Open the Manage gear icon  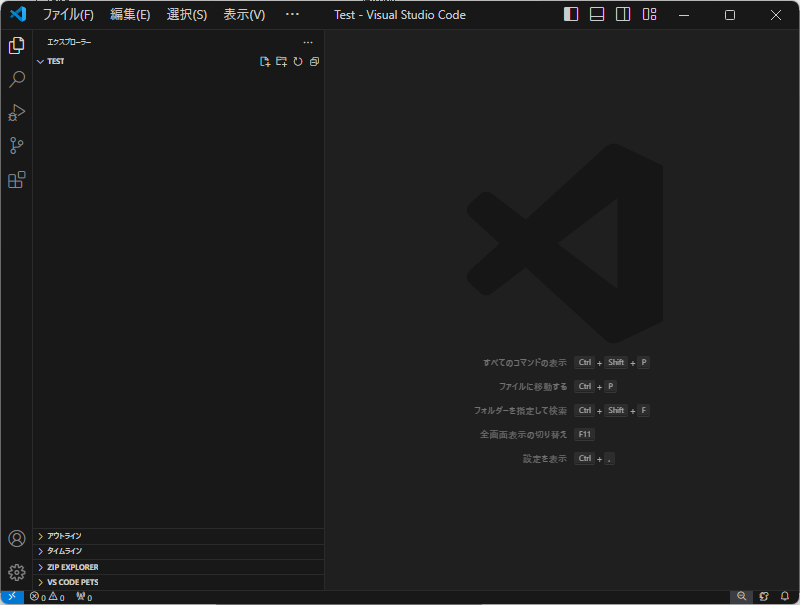pyautogui.click(x=16, y=572)
